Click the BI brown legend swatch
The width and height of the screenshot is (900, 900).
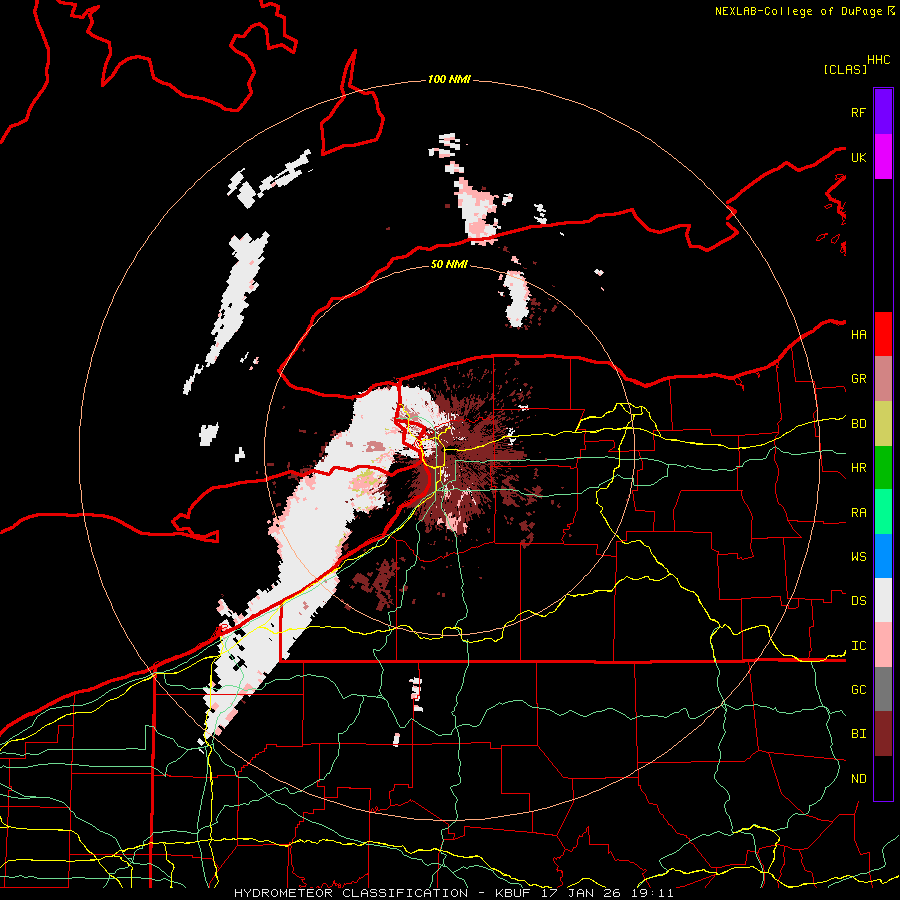click(883, 734)
